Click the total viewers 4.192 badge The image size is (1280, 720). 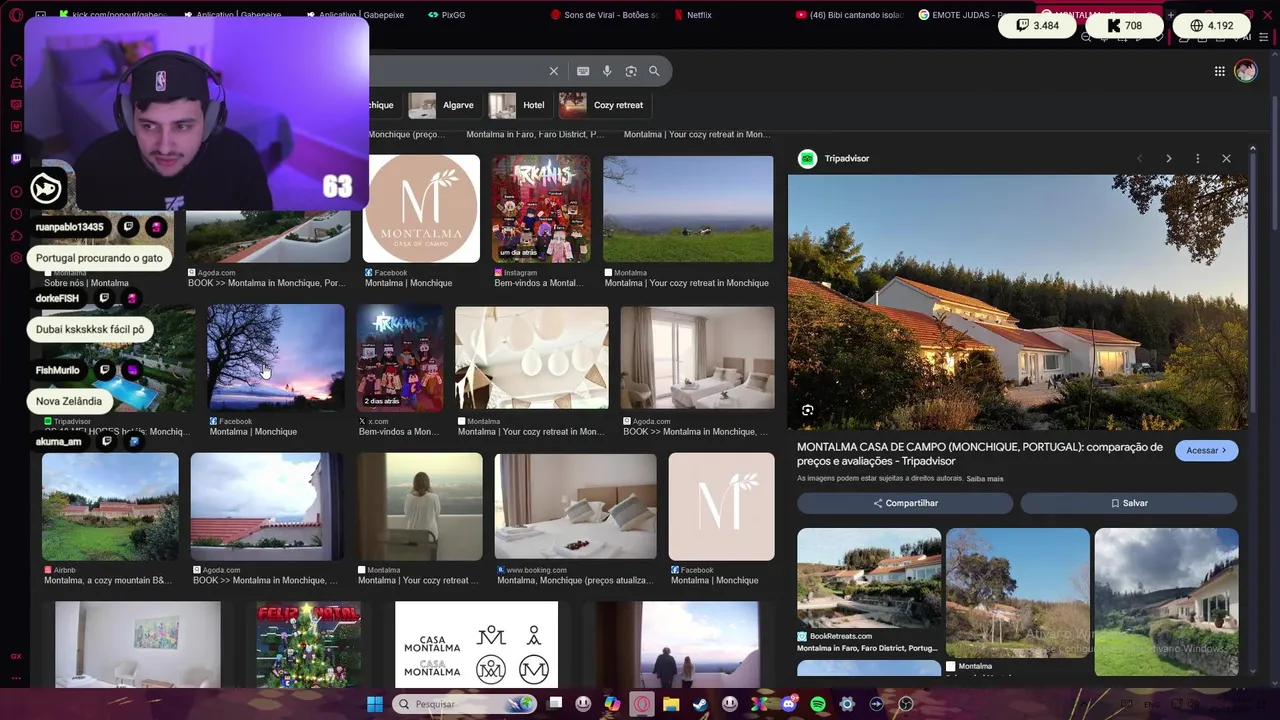[1212, 26]
